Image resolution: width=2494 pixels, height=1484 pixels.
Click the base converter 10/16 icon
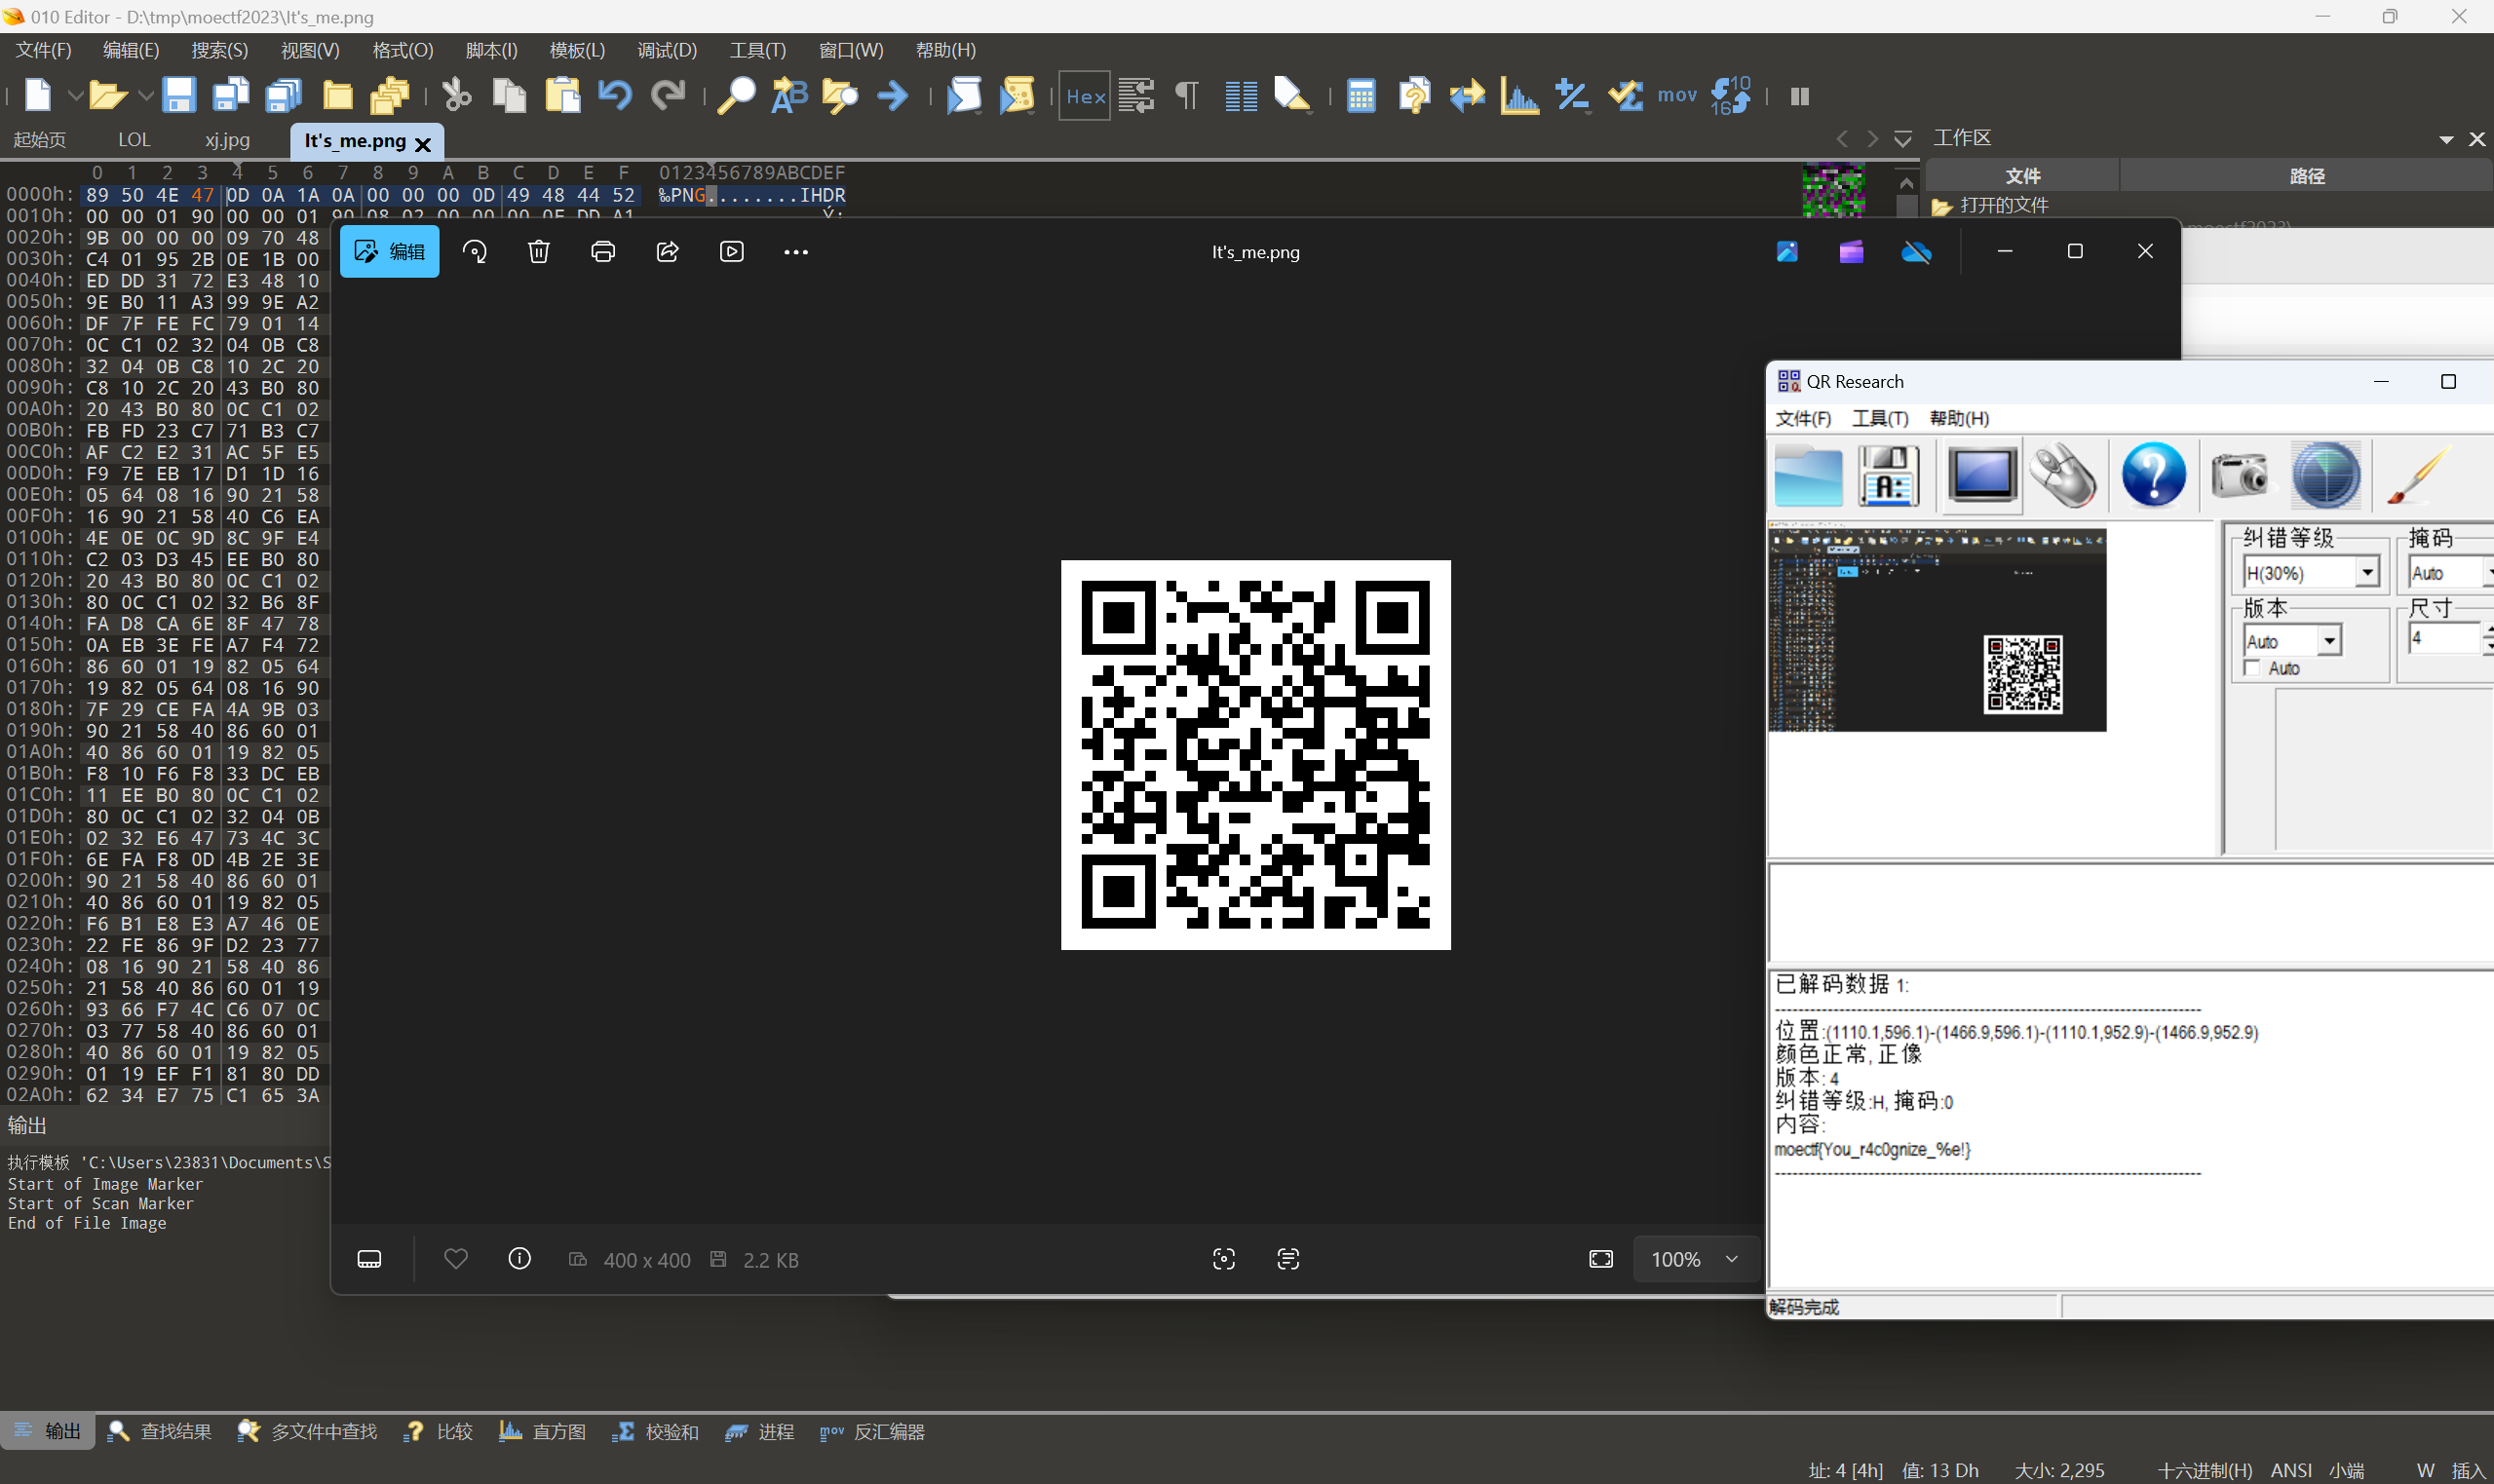pyautogui.click(x=1730, y=96)
